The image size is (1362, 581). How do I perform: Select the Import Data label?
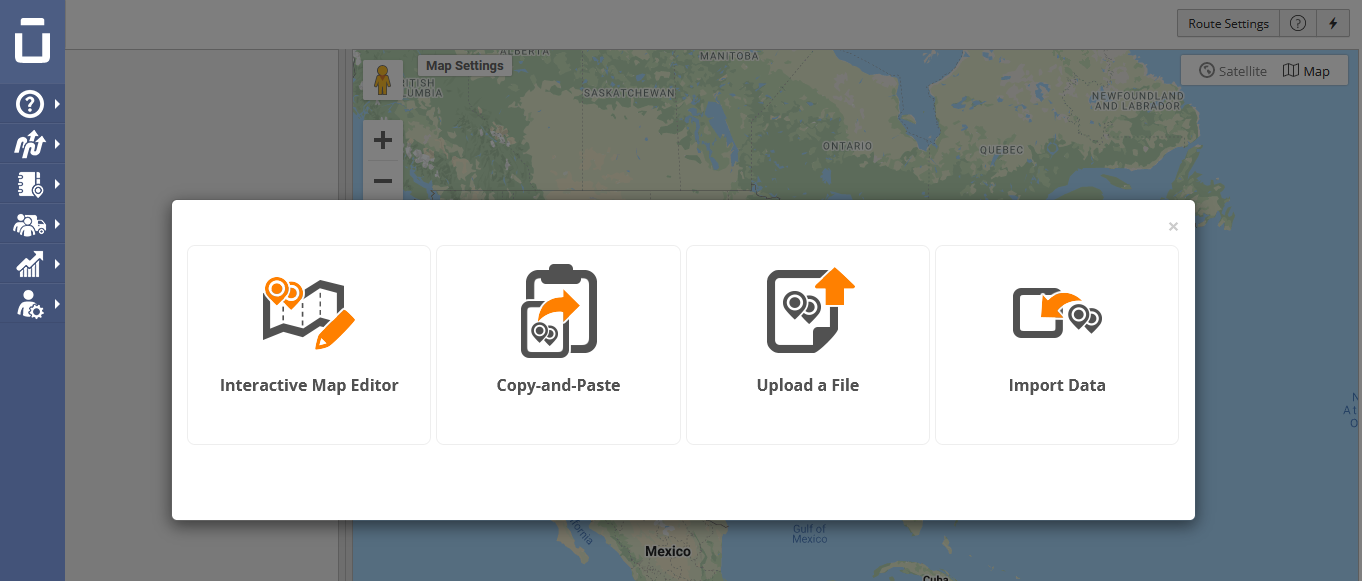click(x=1057, y=385)
